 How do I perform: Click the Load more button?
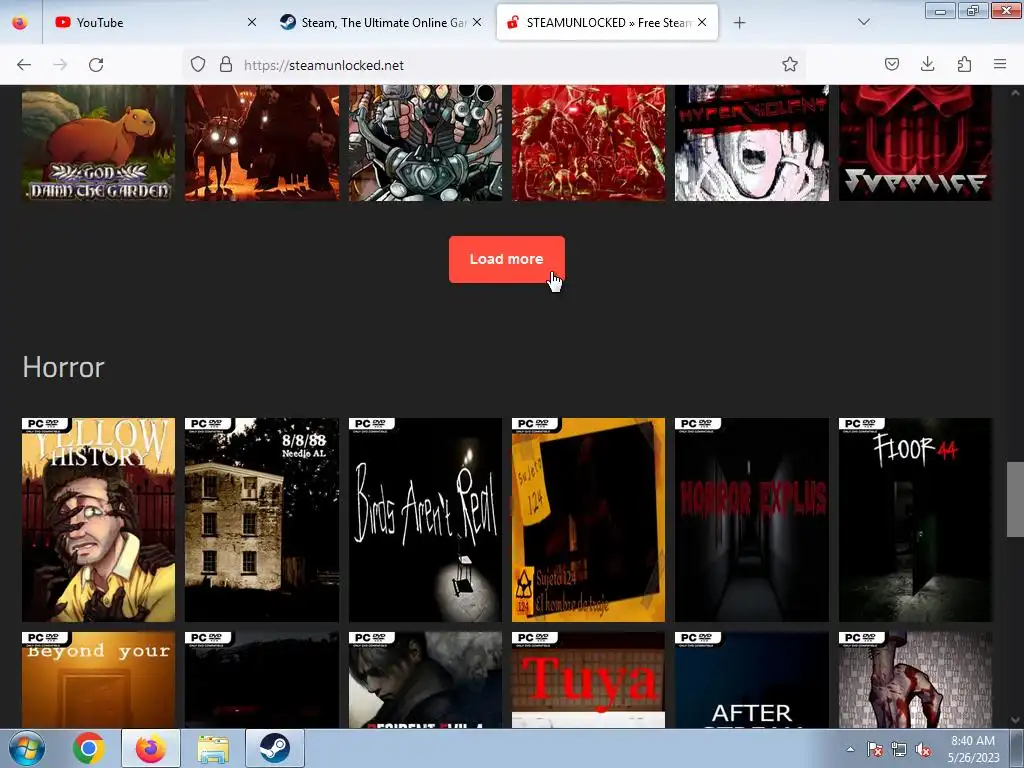click(x=507, y=259)
